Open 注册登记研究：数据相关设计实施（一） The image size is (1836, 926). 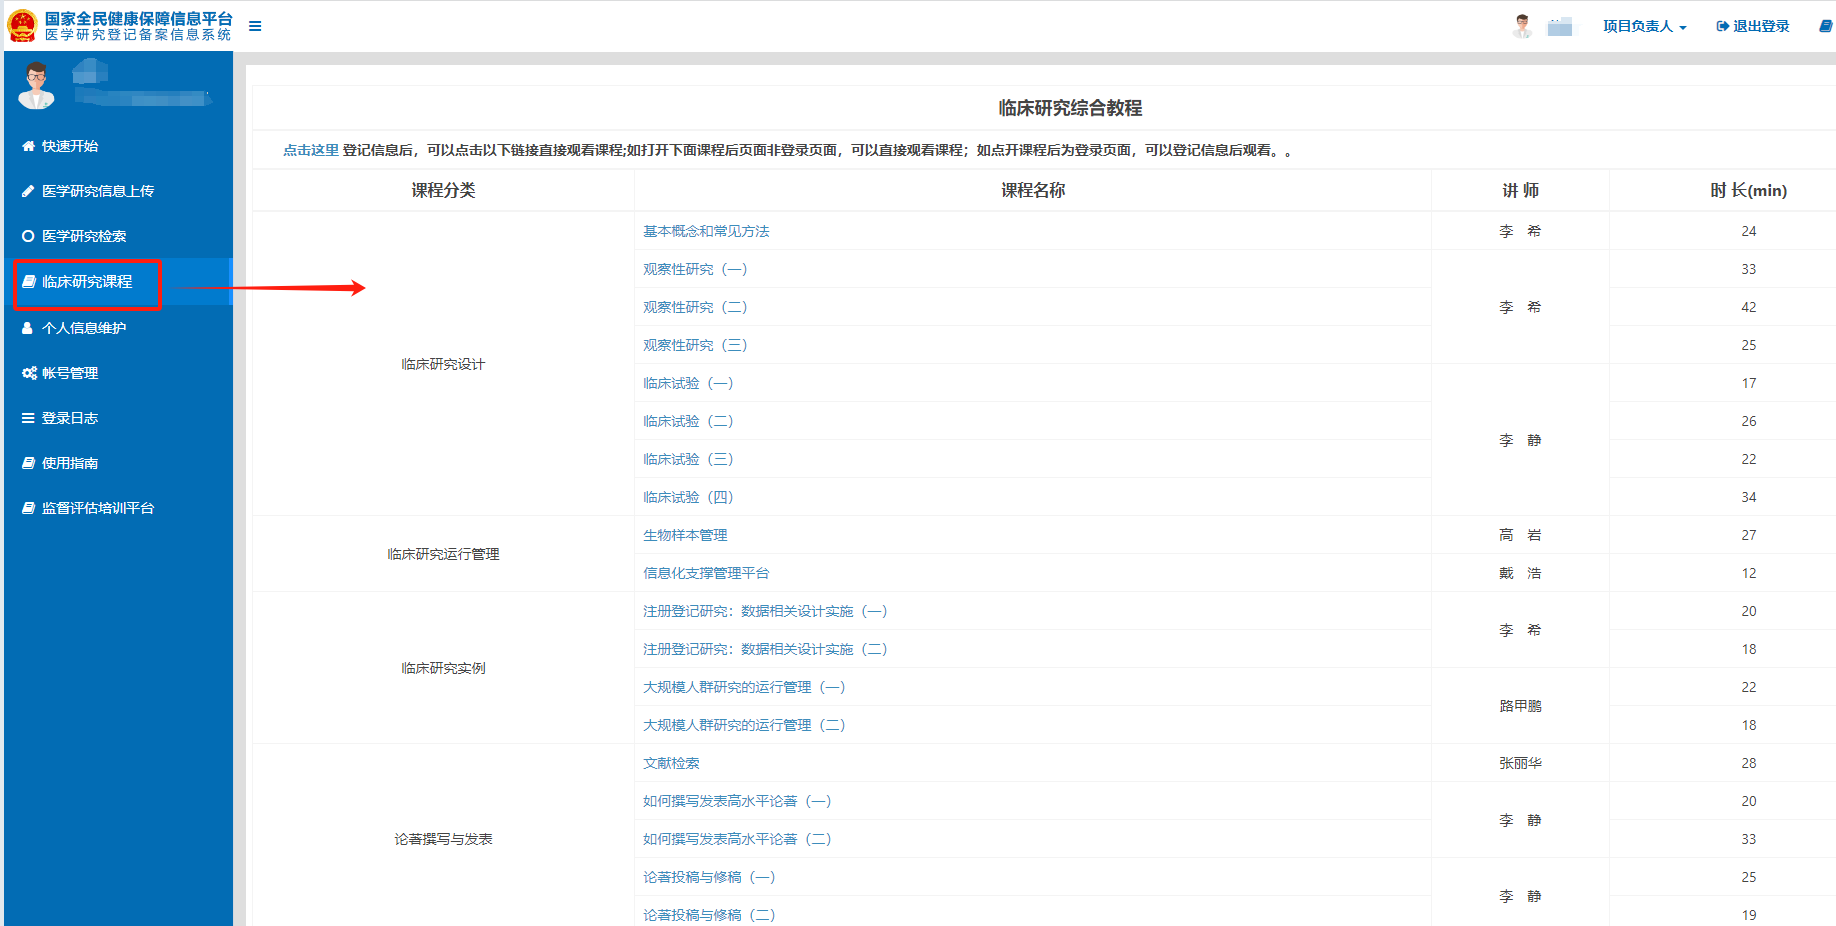(765, 611)
